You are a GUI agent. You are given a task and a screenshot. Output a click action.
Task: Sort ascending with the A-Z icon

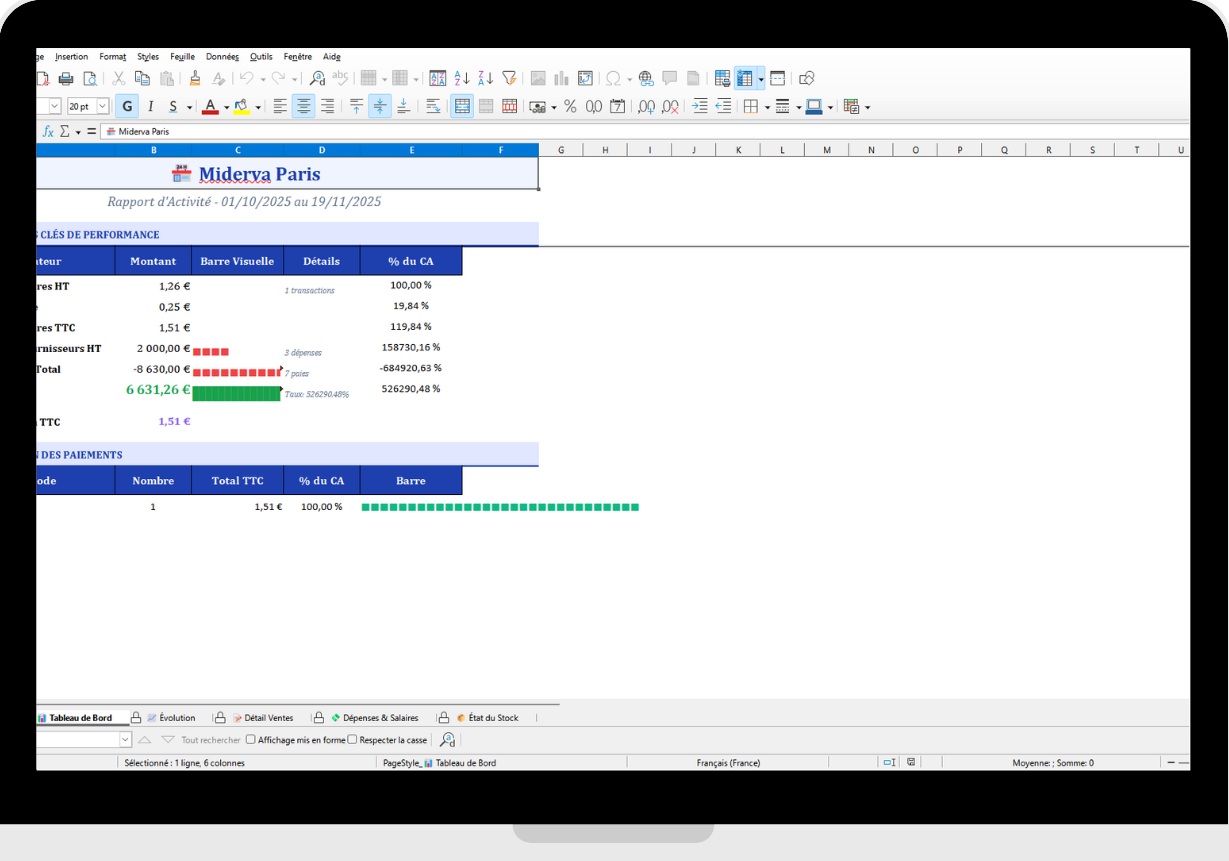[x=462, y=78]
